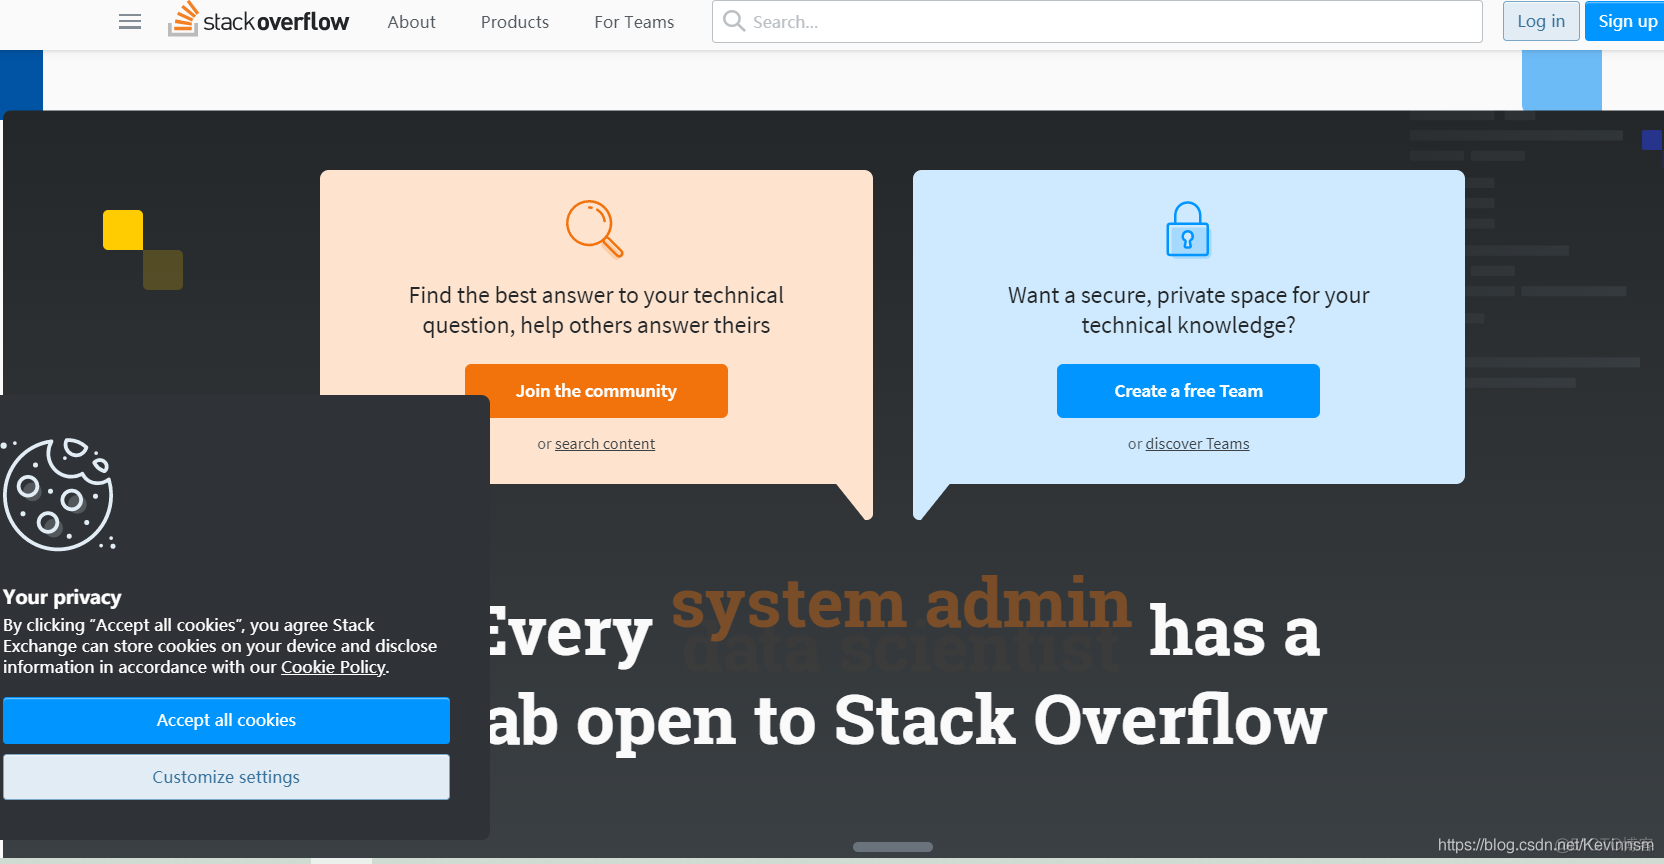Click Accept all cookies button

click(226, 720)
